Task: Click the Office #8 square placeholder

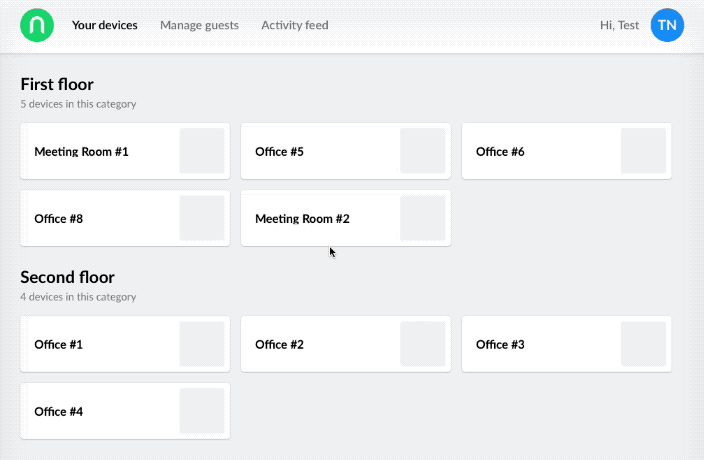Action: (x=202, y=218)
